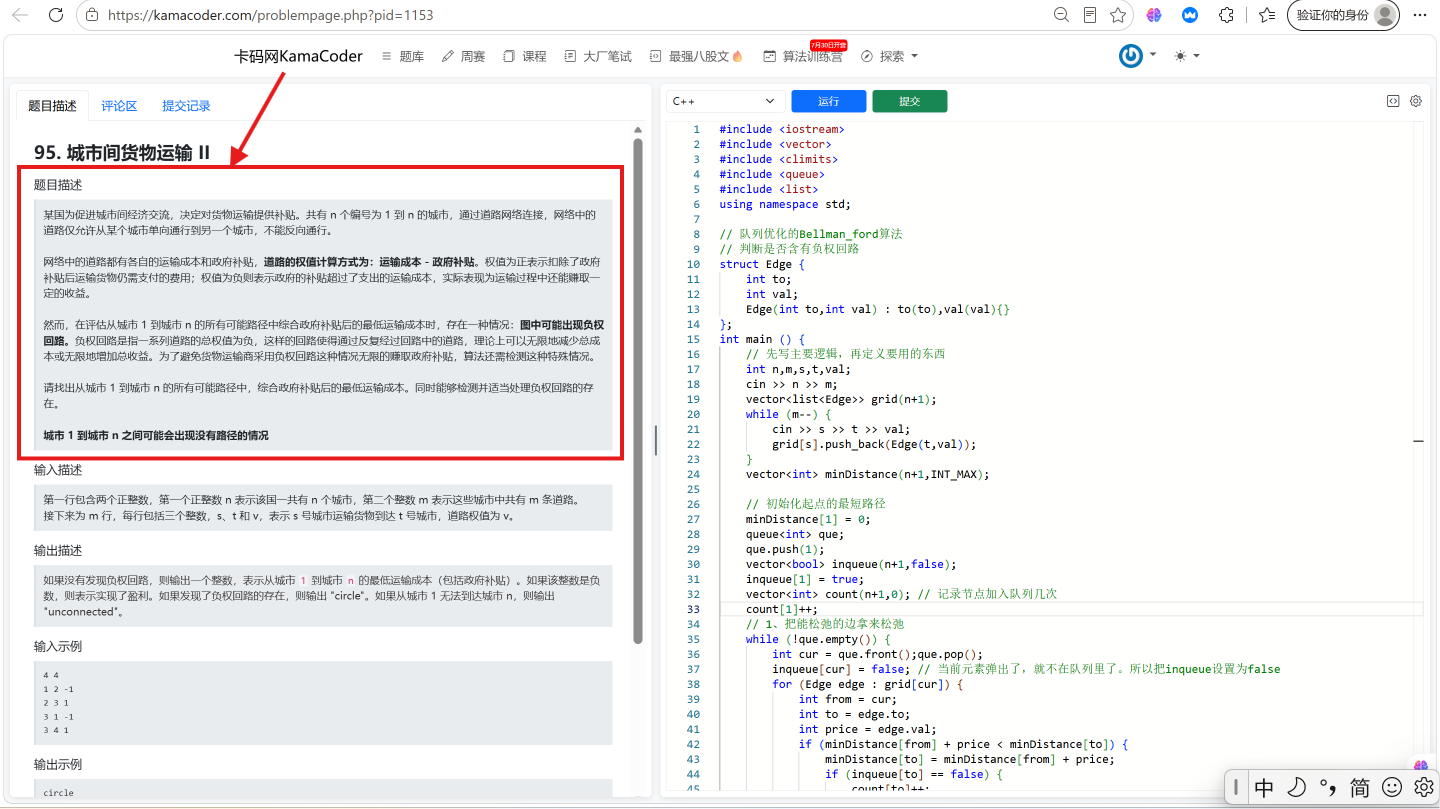Zoom out using the magnifier icon
Screen dimensions: 1440x809
pyautogui.click(x=1062, y=15)
